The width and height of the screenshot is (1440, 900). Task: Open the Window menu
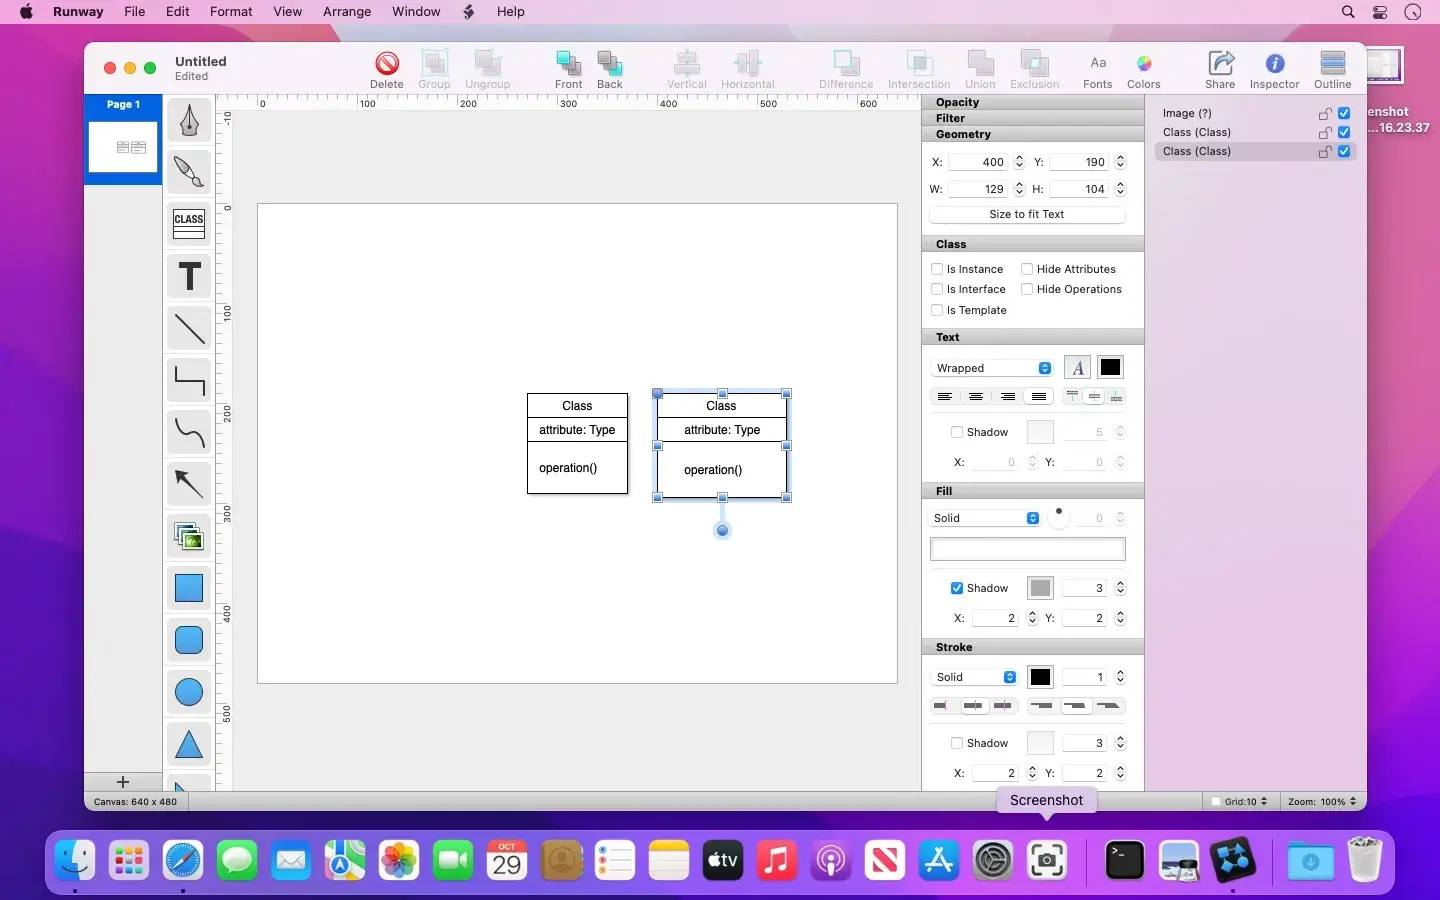pos(416,12)
